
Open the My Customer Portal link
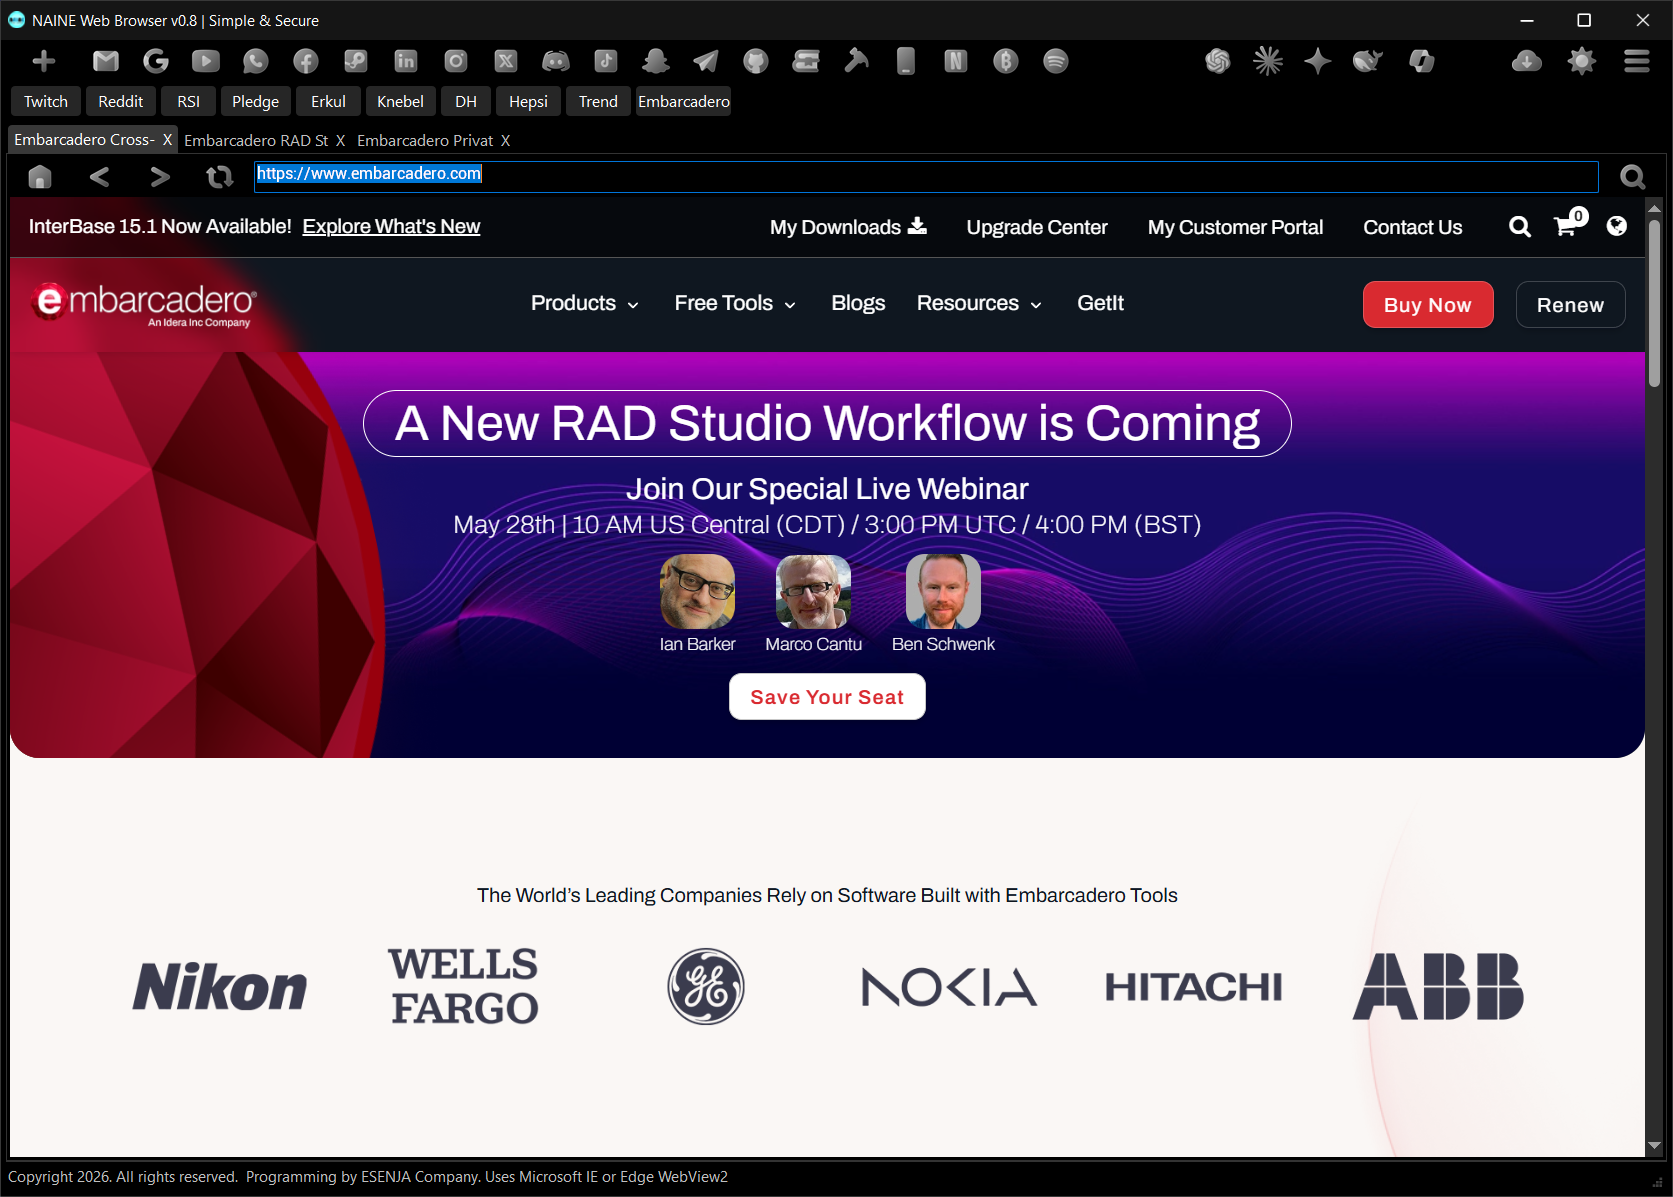1235,227
